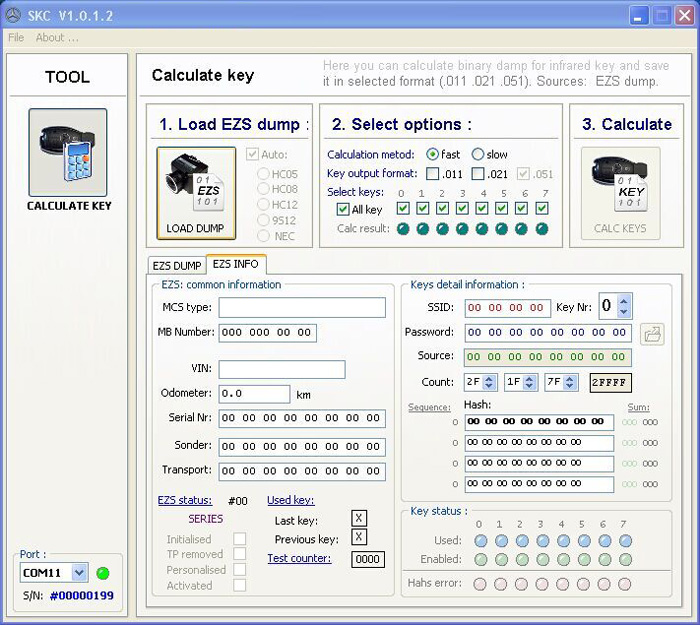Minimize the SKC window
Screen dimensions: 700x625
(639, 16)
